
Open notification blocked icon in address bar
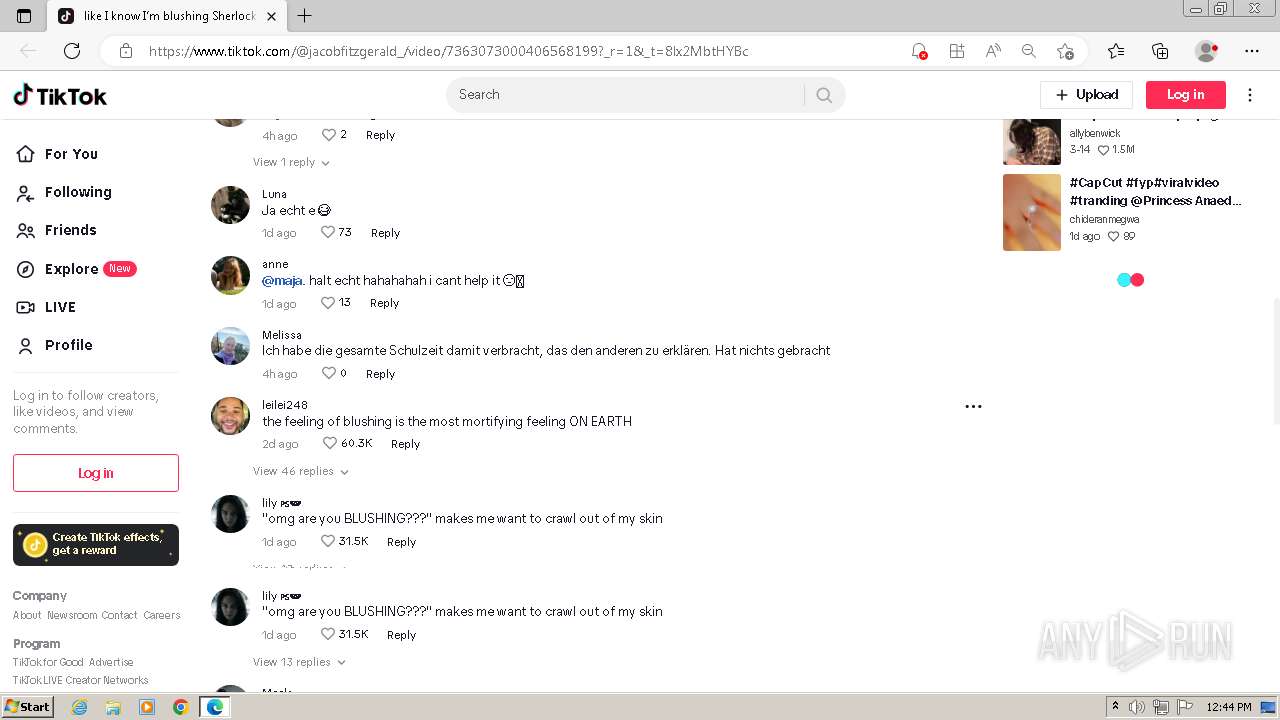[x=919, y=51]
